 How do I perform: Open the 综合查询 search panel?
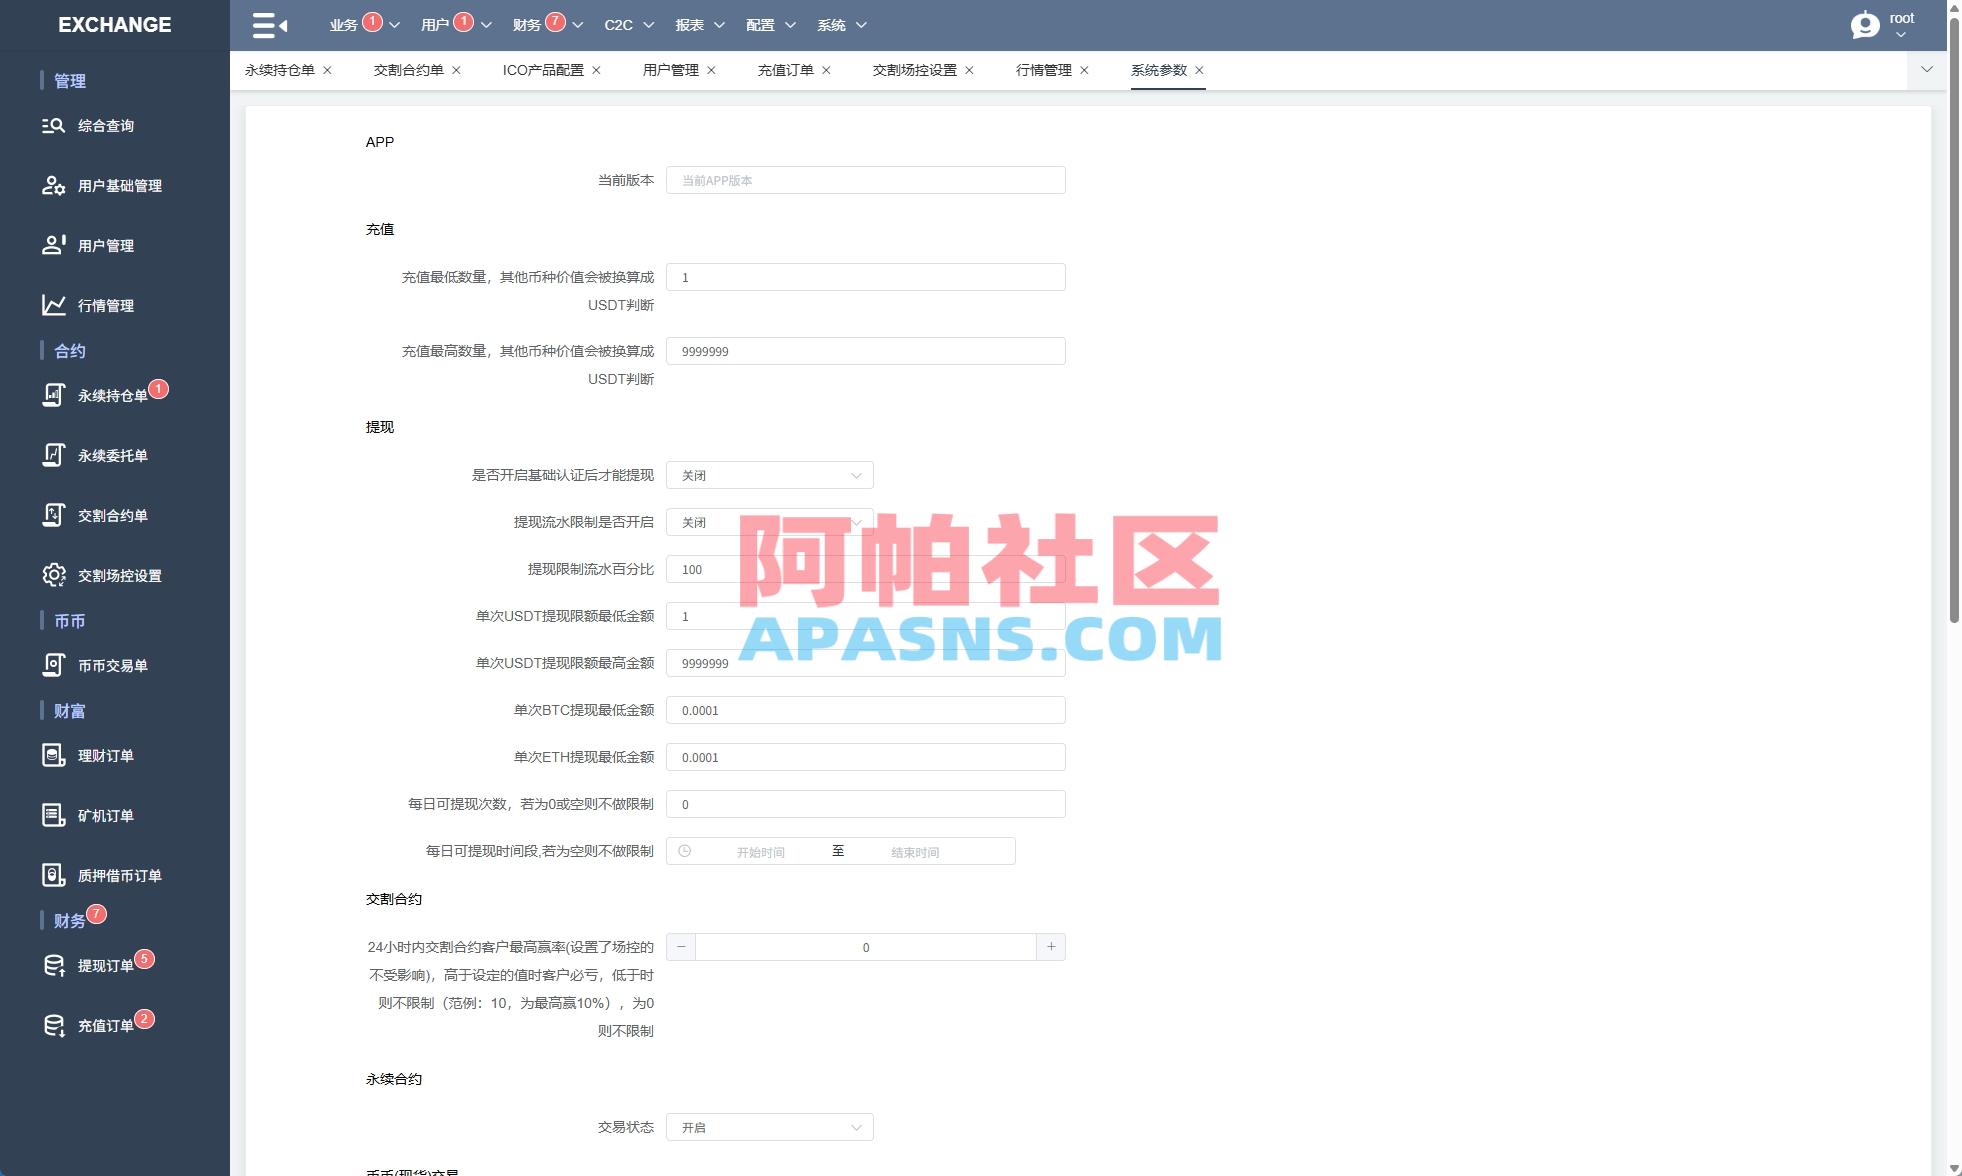[x=106, y=125]
